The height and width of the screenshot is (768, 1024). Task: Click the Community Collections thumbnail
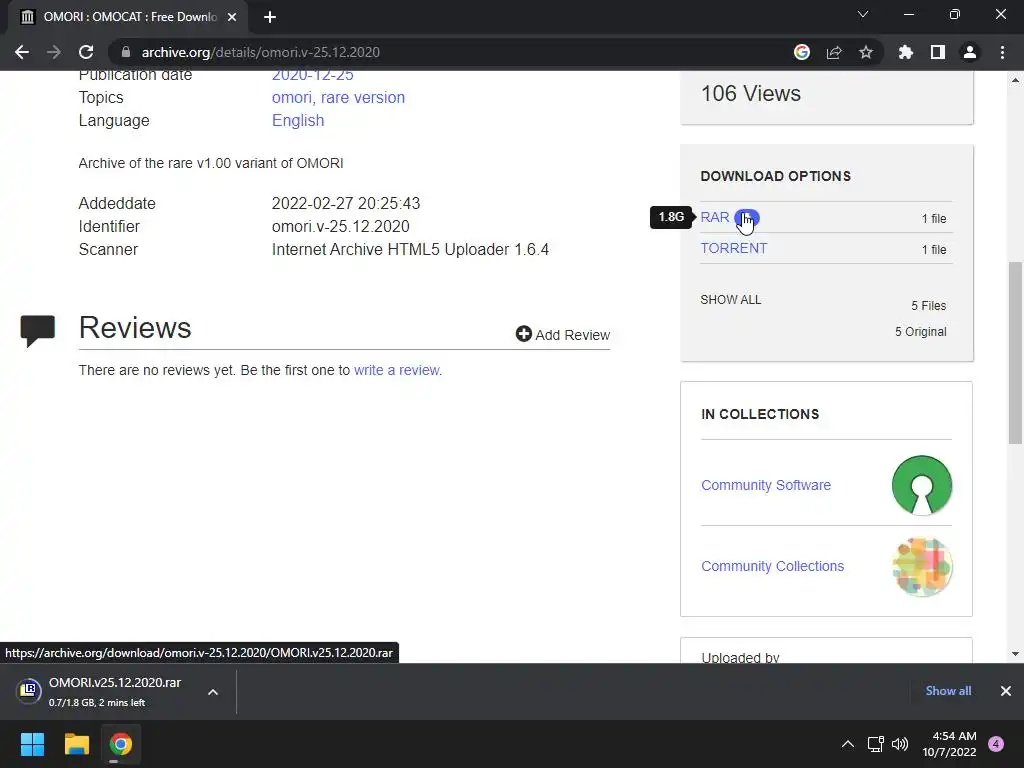click(921, 566)
